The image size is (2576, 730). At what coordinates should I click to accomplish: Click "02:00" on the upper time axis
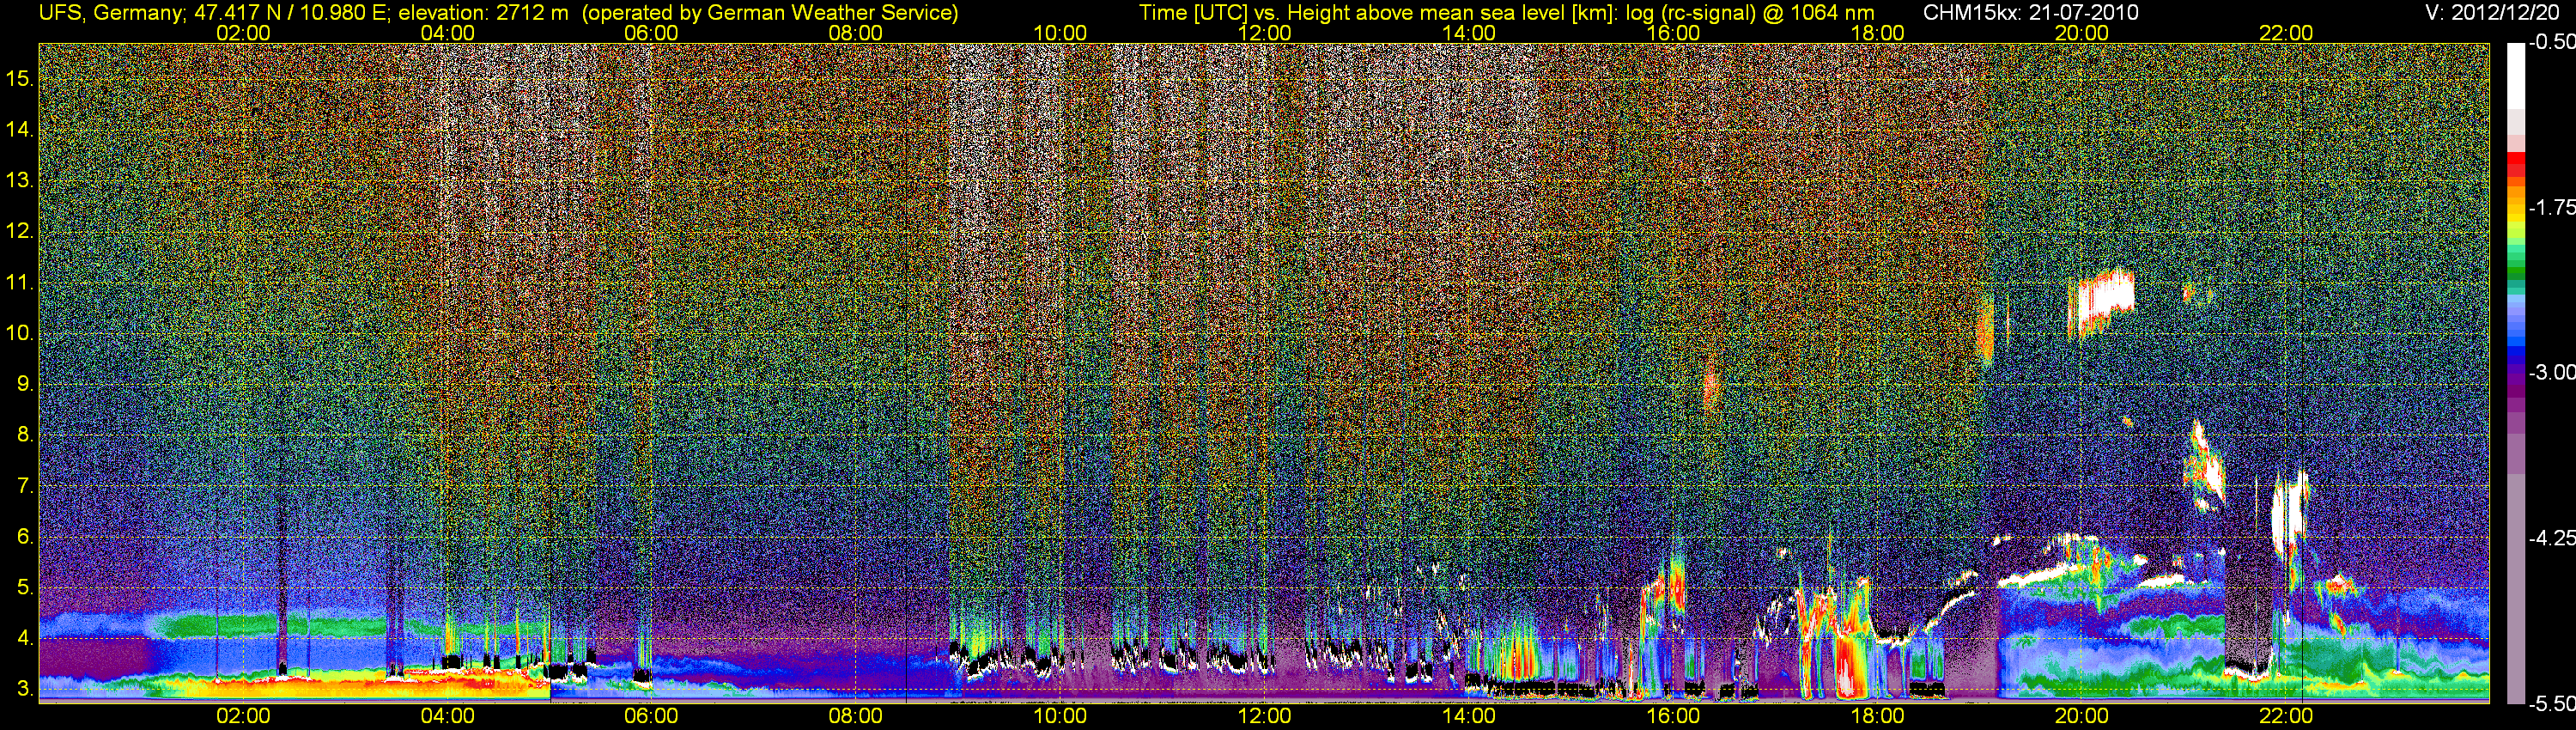pos(243,33)
